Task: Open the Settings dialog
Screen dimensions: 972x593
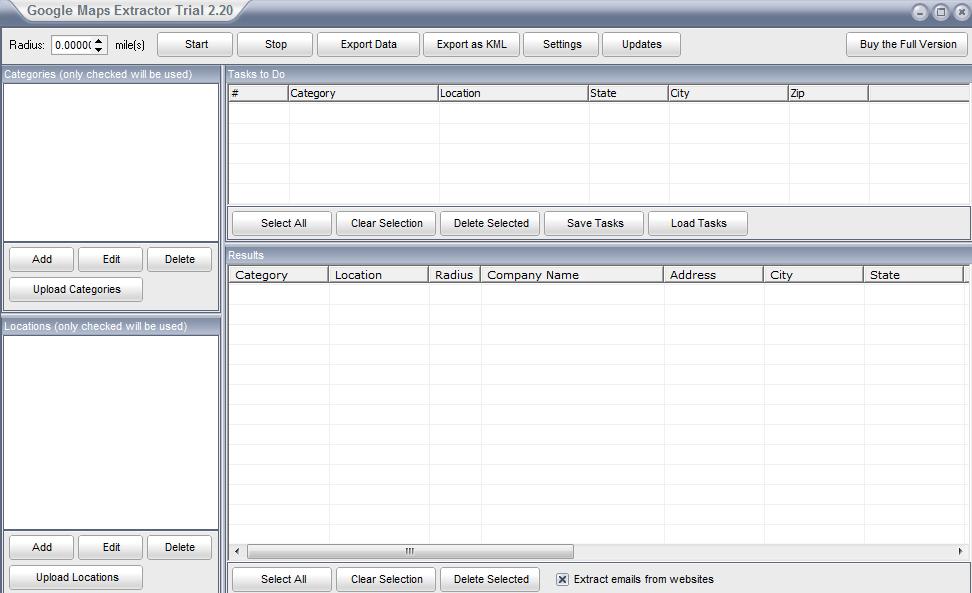Action: 561,44
